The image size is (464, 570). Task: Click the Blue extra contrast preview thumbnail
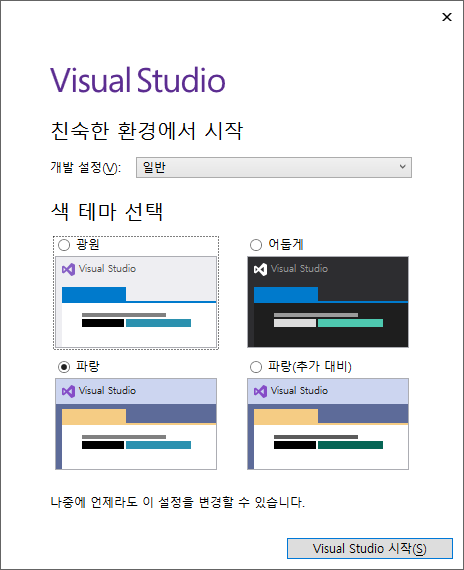point(328,424)
